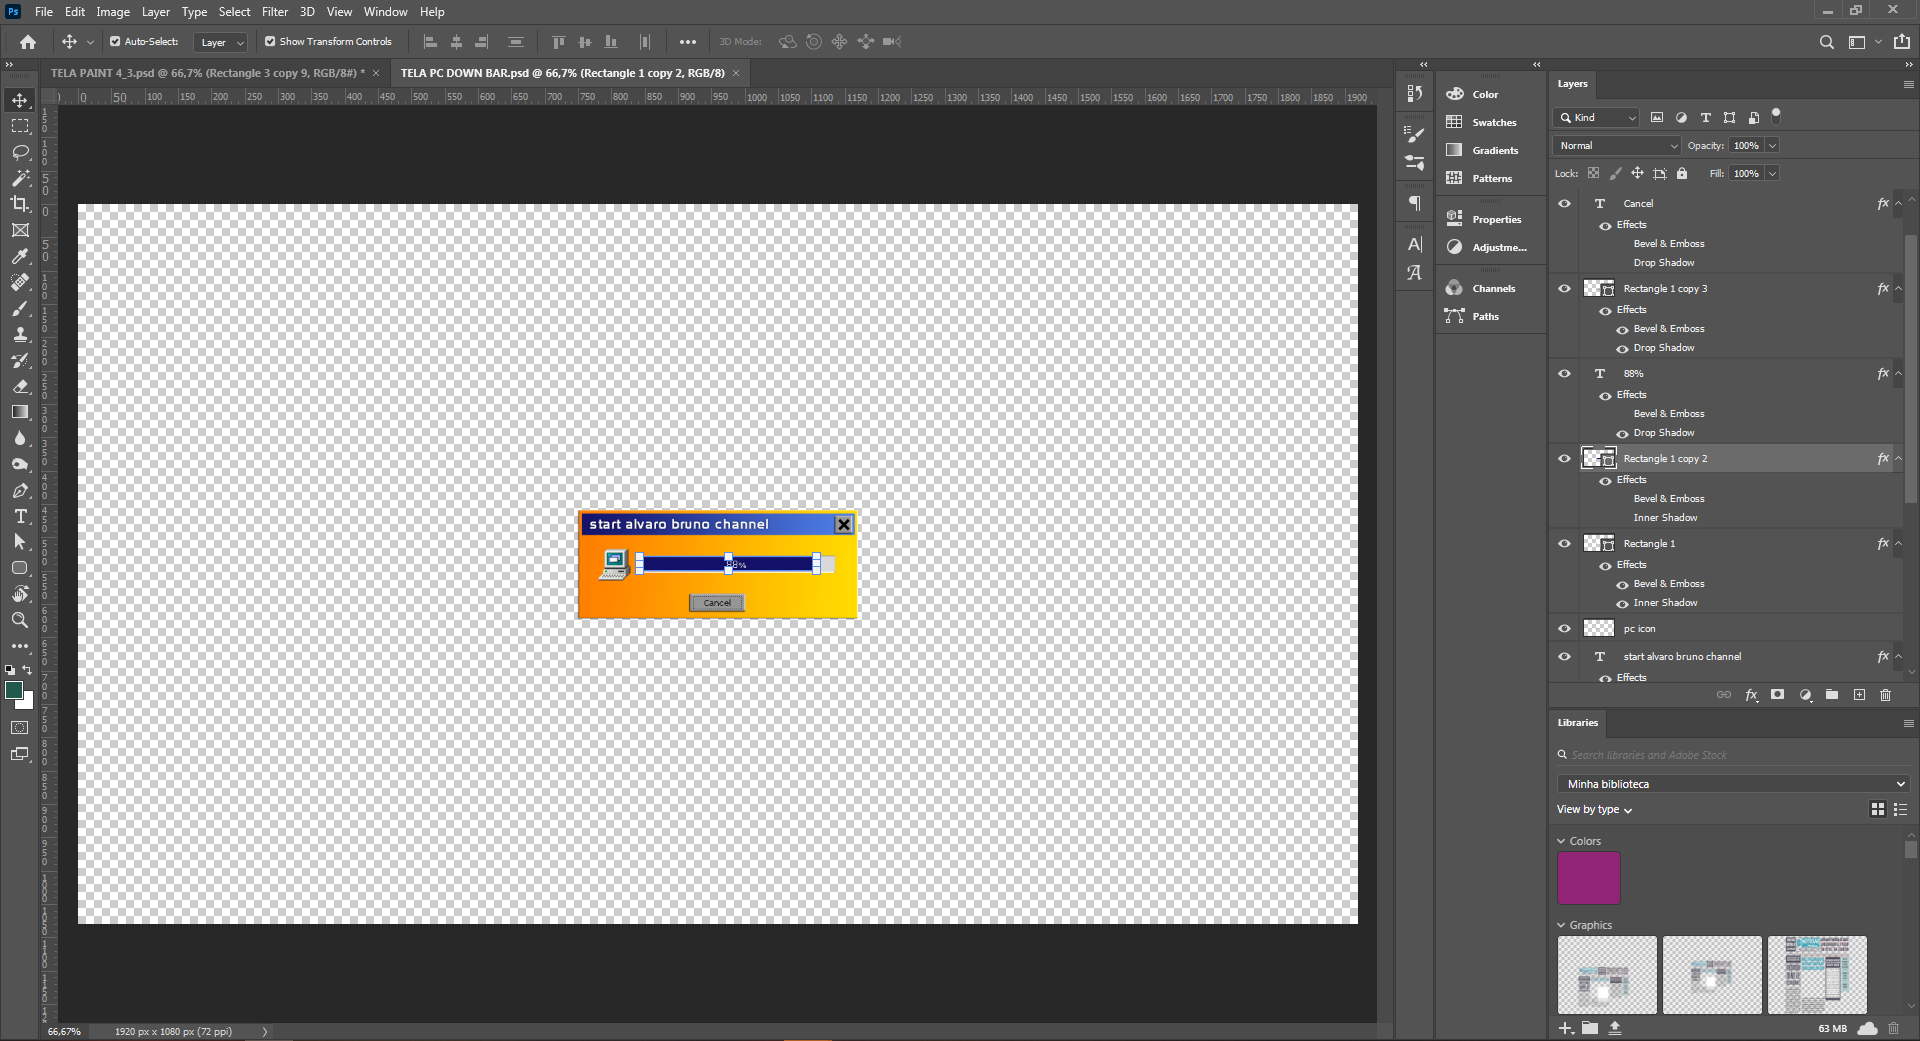This screenshot has width=1920, height=1041.
Task: Select the Brush tool
Action: [20, 308]
